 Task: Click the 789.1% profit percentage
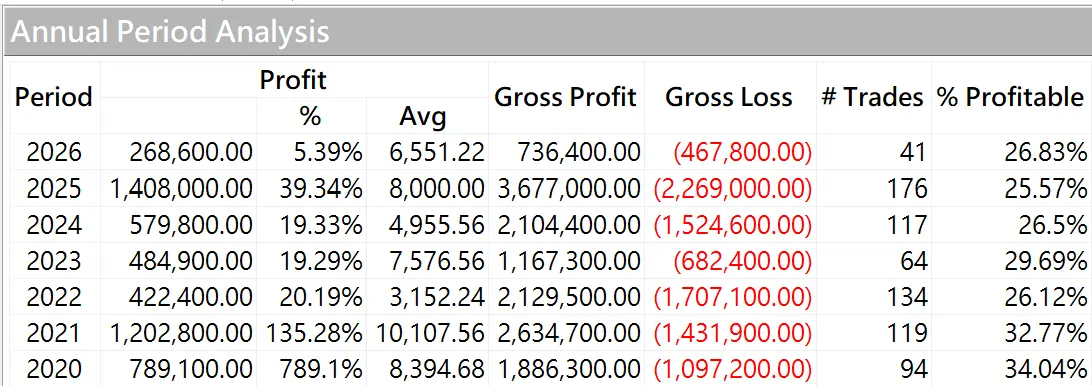pos(321,370)
